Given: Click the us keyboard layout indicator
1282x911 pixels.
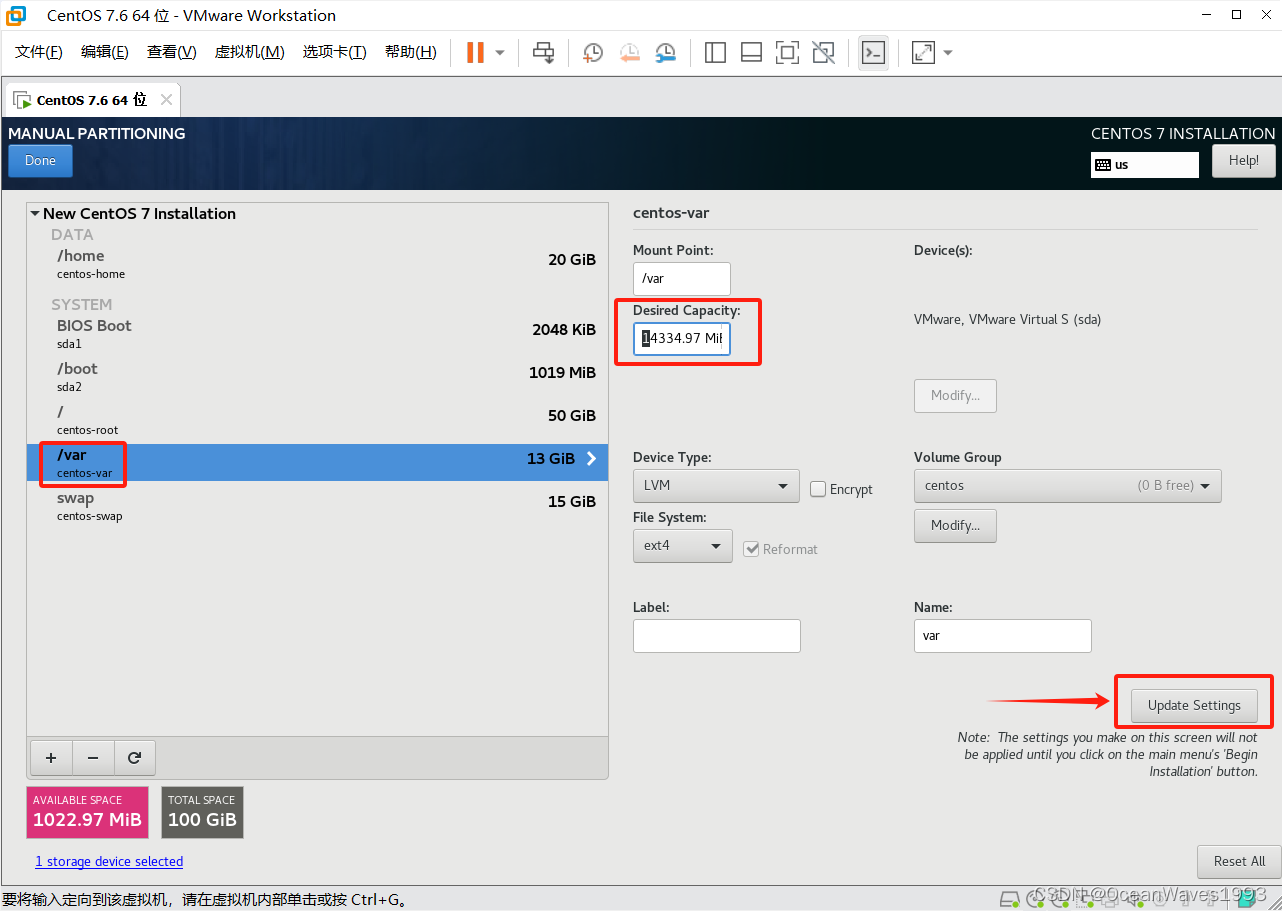Looking at the screenshot, I should [1144, 165].
